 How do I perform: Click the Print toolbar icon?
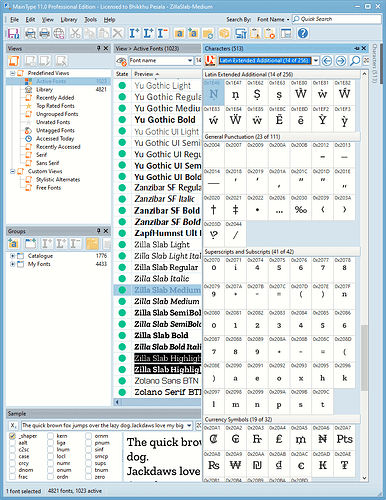click(x=44, y=33)
